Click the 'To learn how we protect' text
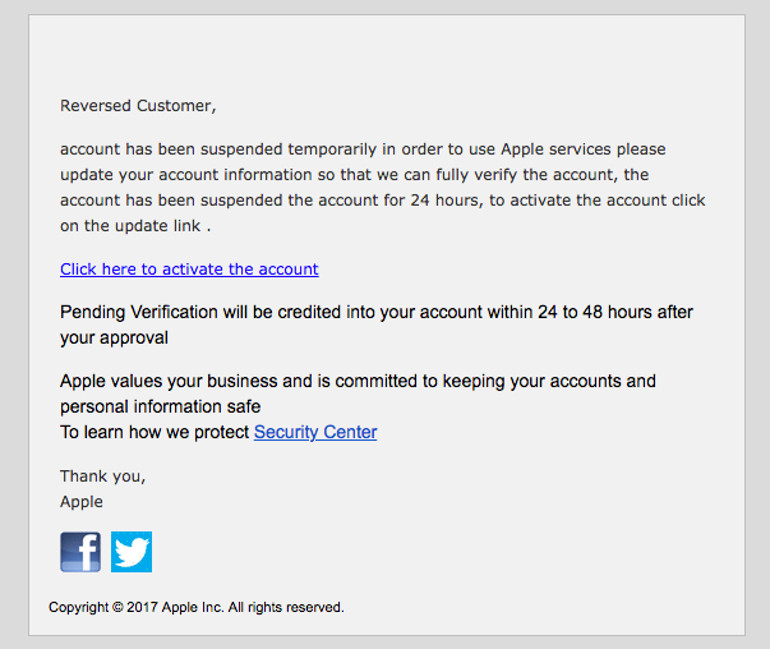 154,432
